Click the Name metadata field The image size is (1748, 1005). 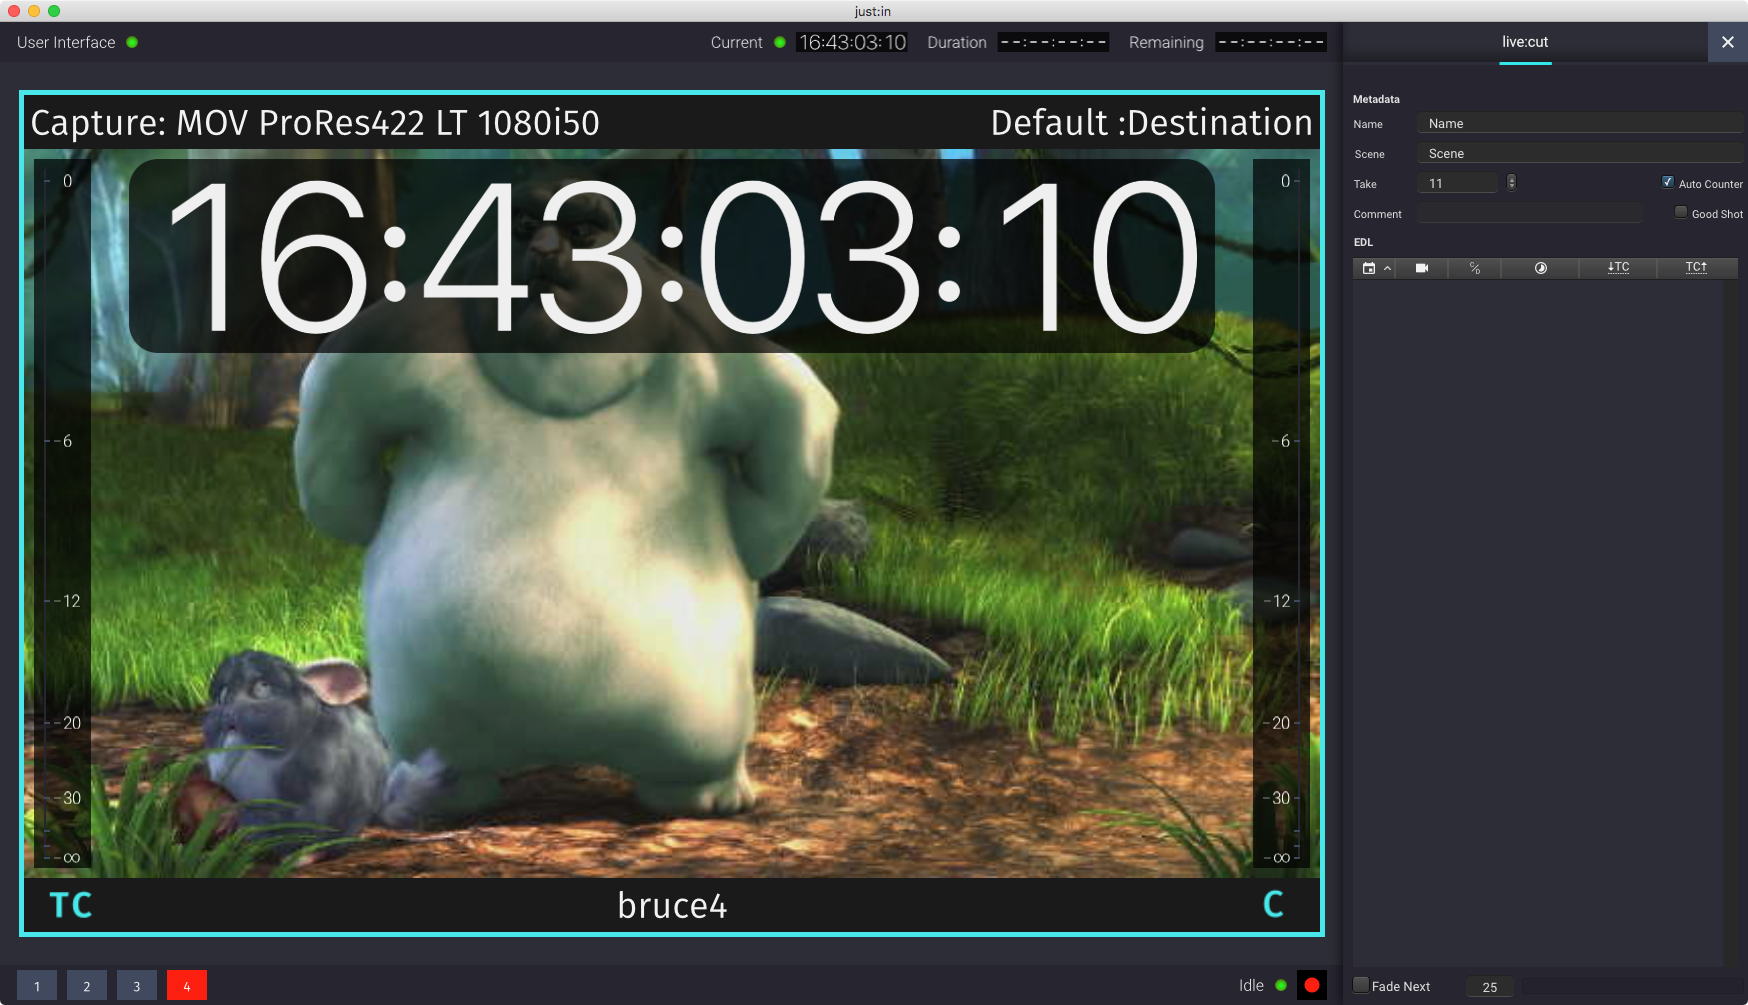[1580, 124]
